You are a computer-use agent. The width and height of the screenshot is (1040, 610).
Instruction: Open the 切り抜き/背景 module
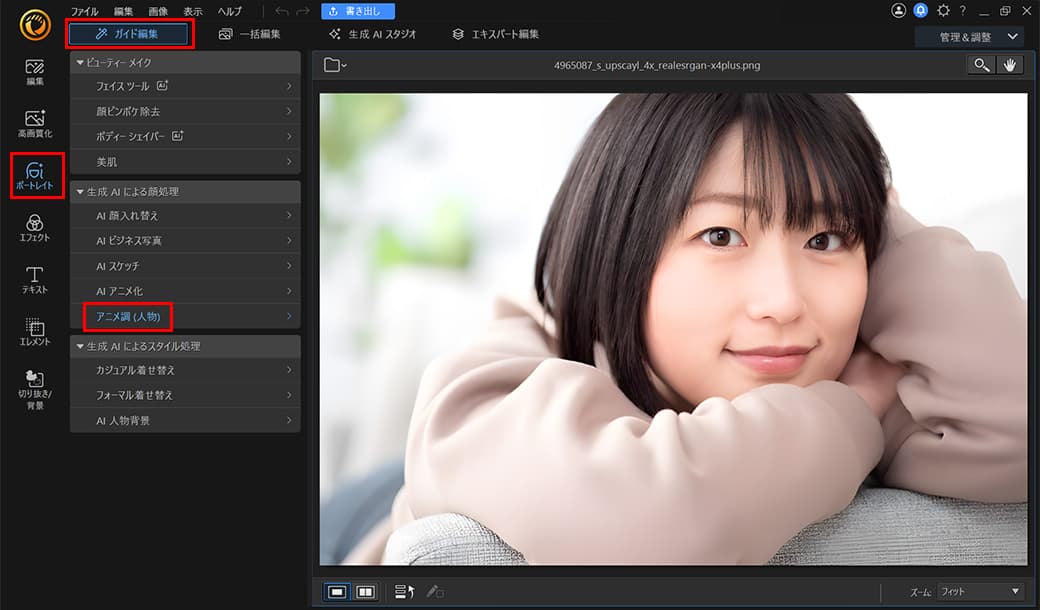pos(34,388)
